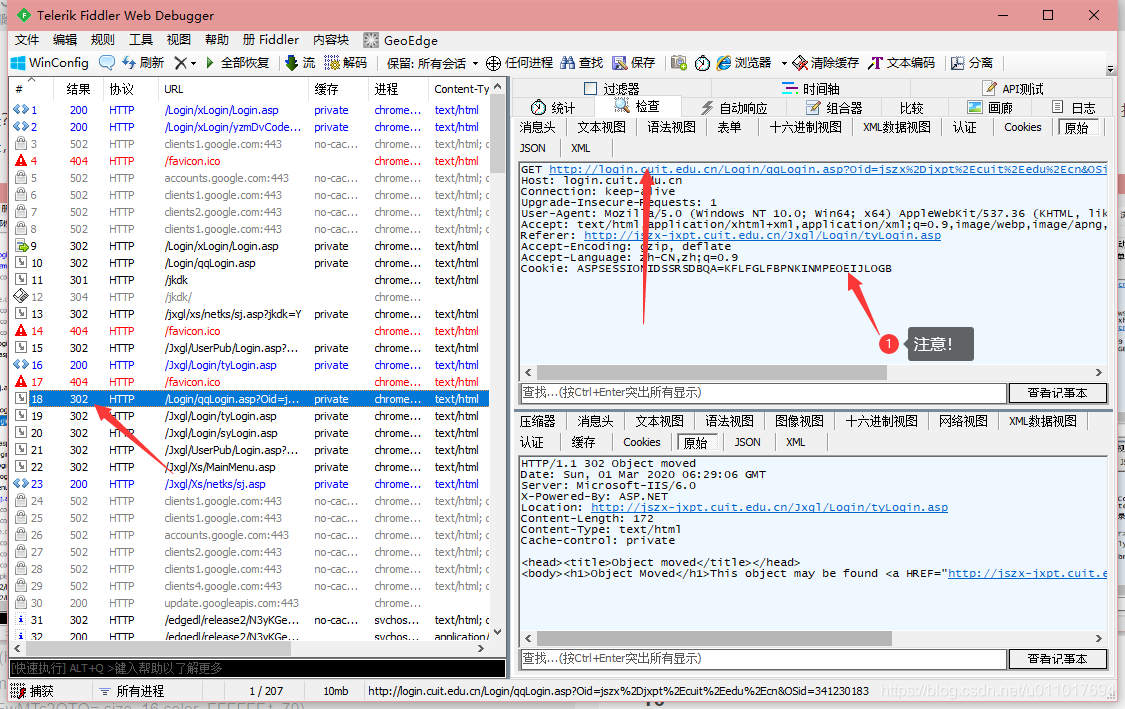Click the request pane find input field
The height and width of the screenshot is (709, 1125).
[x=763, y=393]
